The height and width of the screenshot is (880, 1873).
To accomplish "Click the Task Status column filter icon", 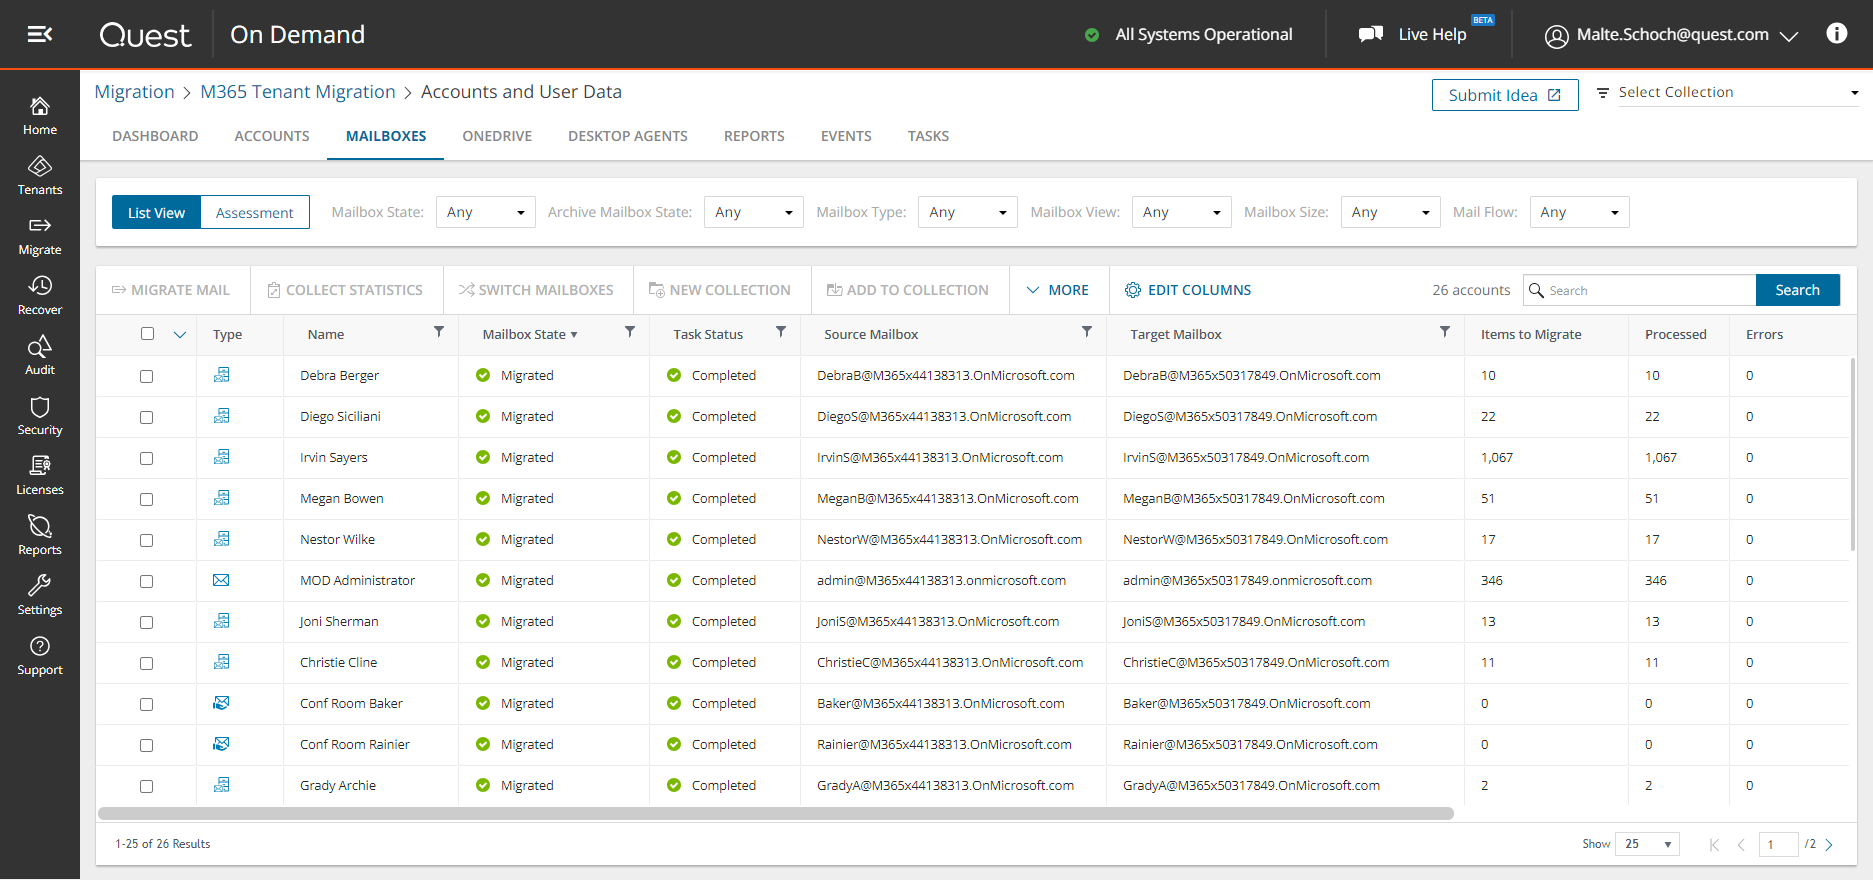I will [781, 332].
